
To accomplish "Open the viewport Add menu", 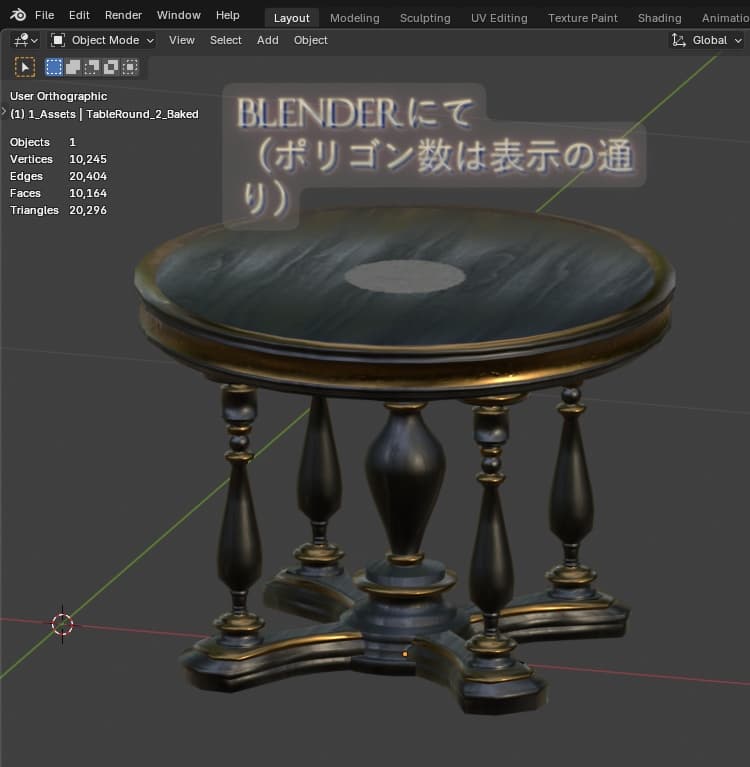I will pyautogui.click(x=268, y=40).
